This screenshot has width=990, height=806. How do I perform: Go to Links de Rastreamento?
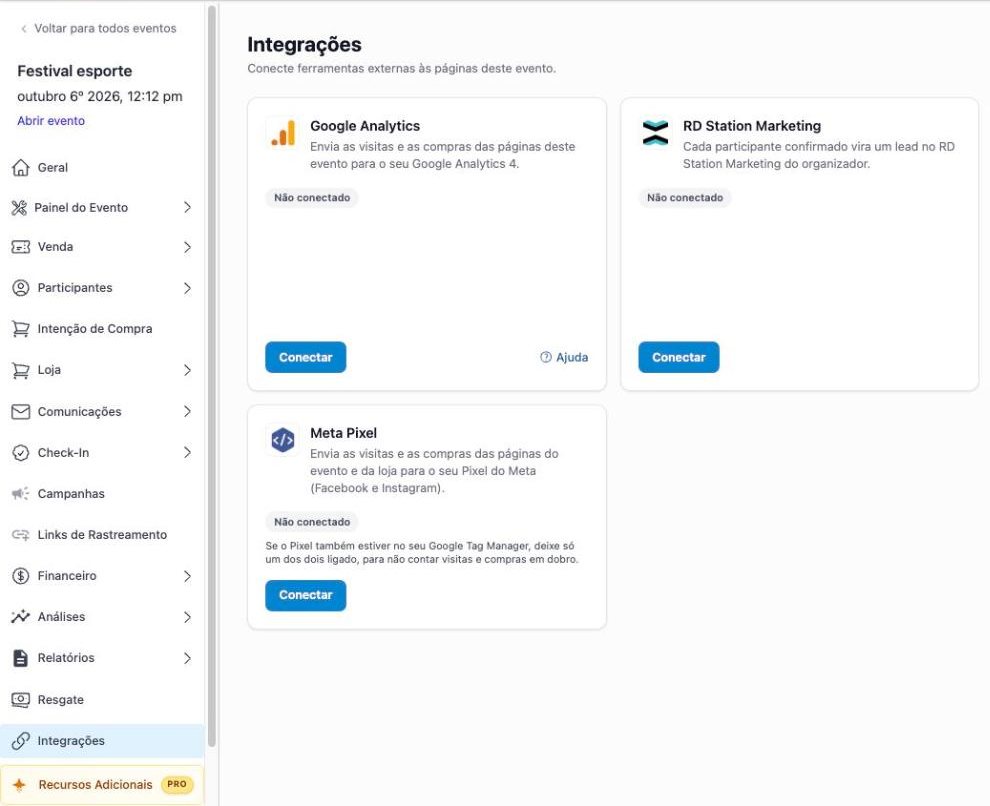pos(102,535)
